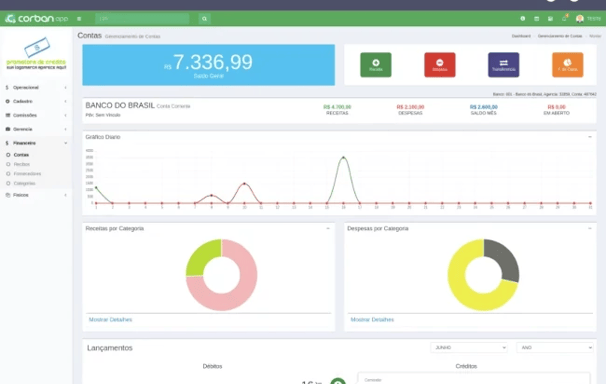606x384 pixels.
Task: Click the blue SALDO MÊS amount value
Action: coord(483,107)
